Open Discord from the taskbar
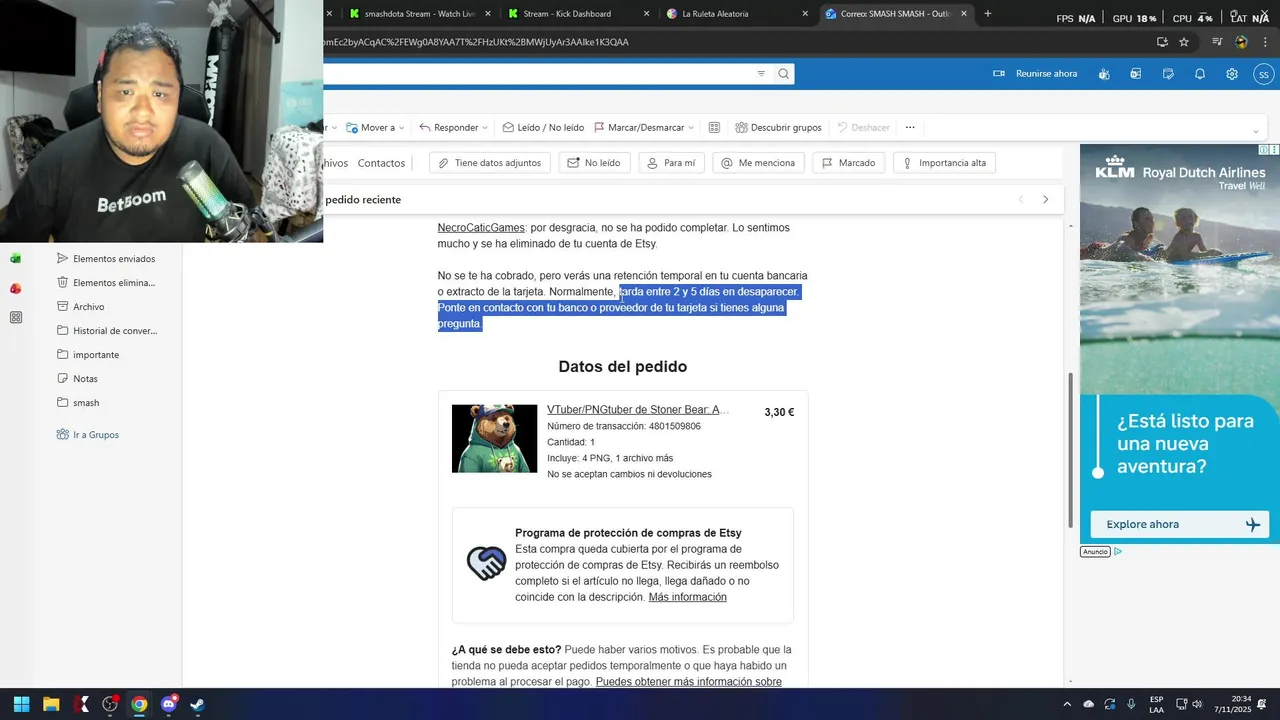Image resolution: width=1280 pixels, height=720 pixels. 168,704
